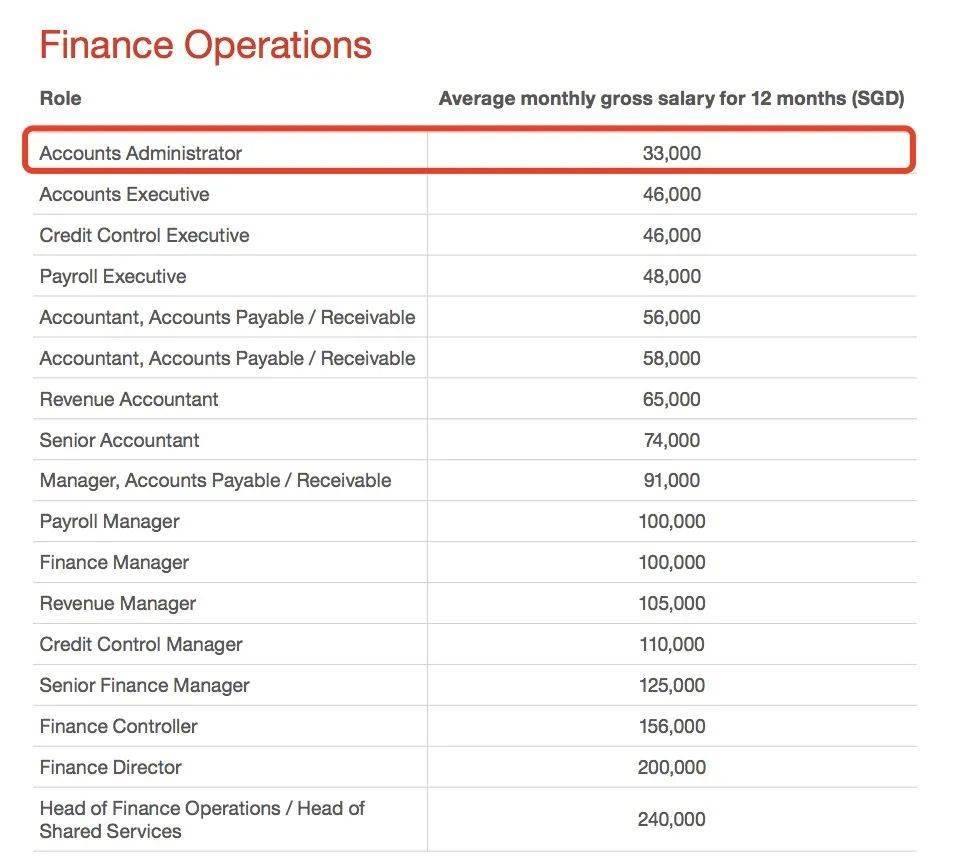Viewport: 972px width, 862px height.
Task: Select the Accounts Executive role
Action: point(124,195)
